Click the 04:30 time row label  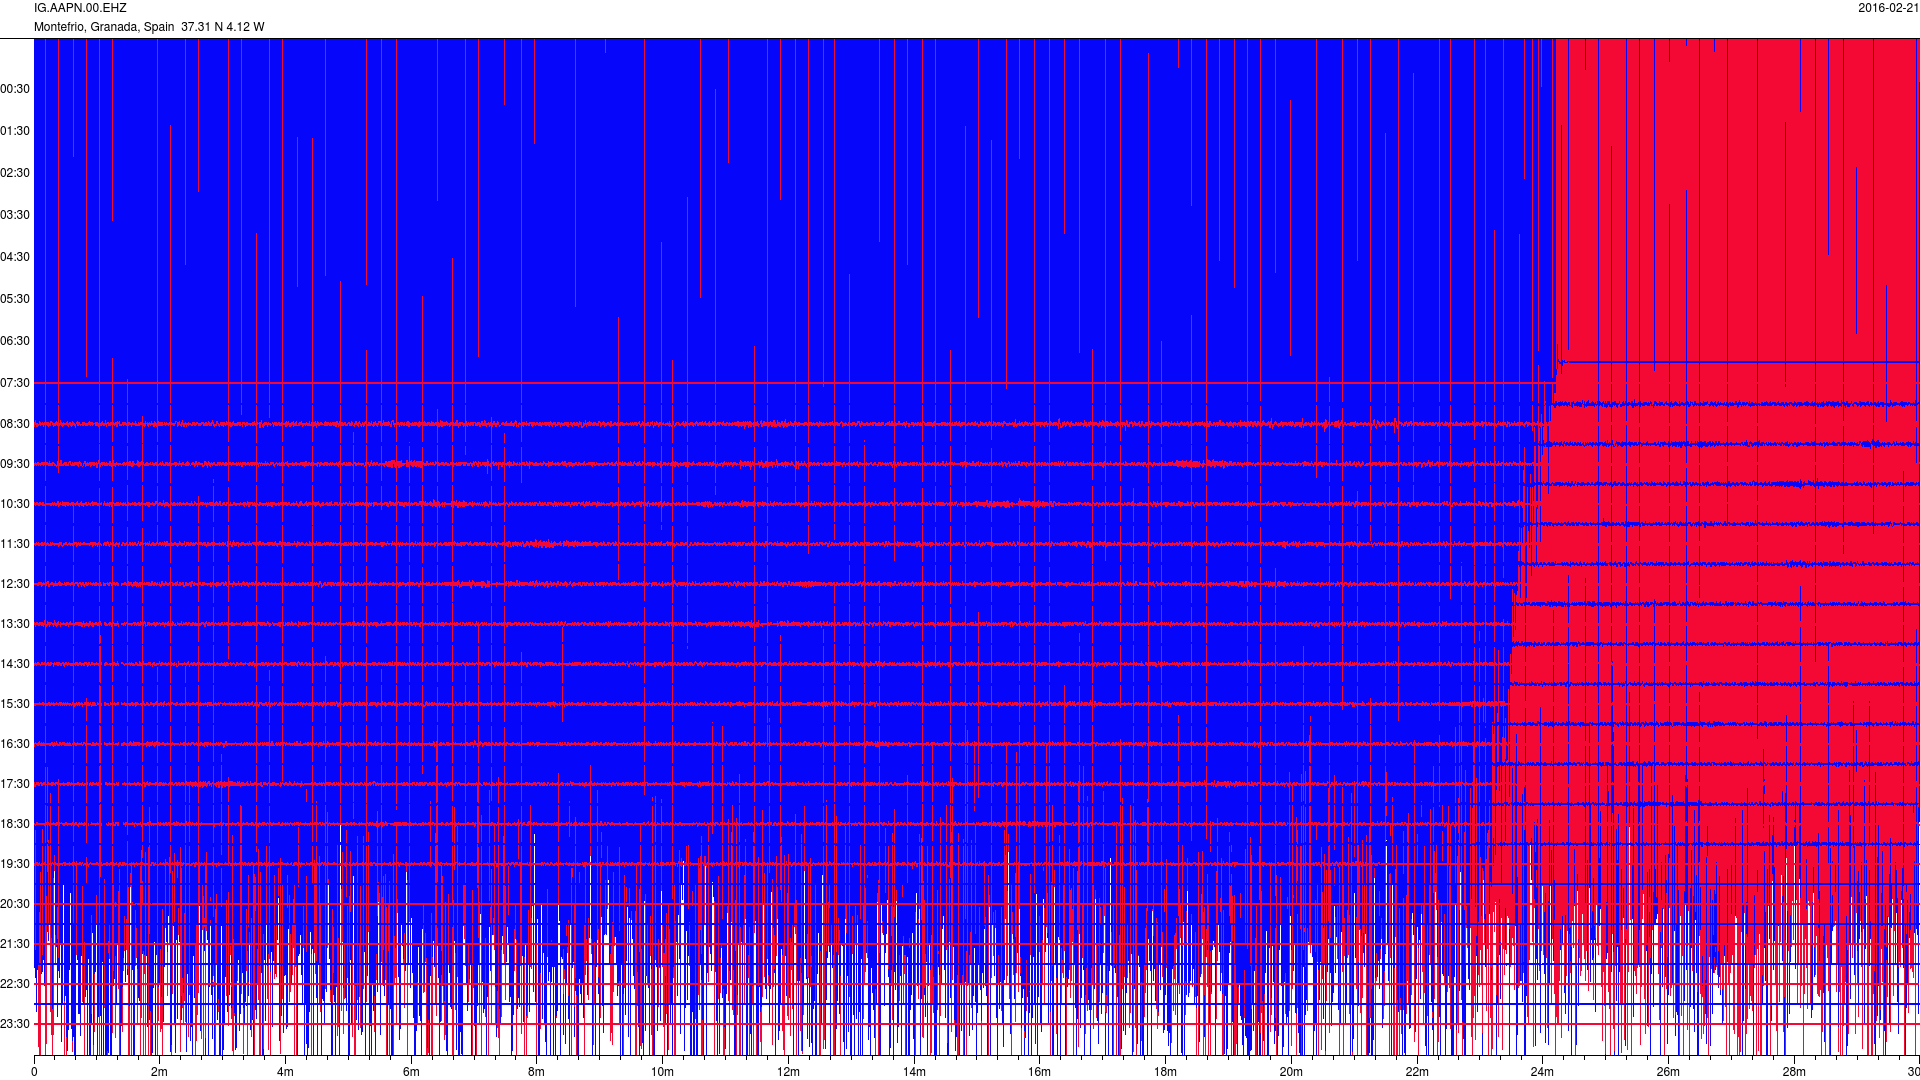[x=15, y=257]
